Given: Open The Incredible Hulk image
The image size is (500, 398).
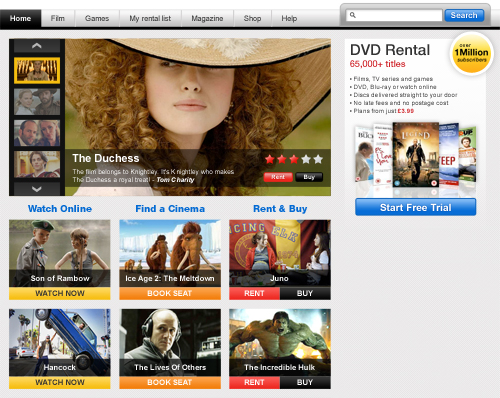Looking at the screenshot, I should pyautogui.click(x=280, y=343).
